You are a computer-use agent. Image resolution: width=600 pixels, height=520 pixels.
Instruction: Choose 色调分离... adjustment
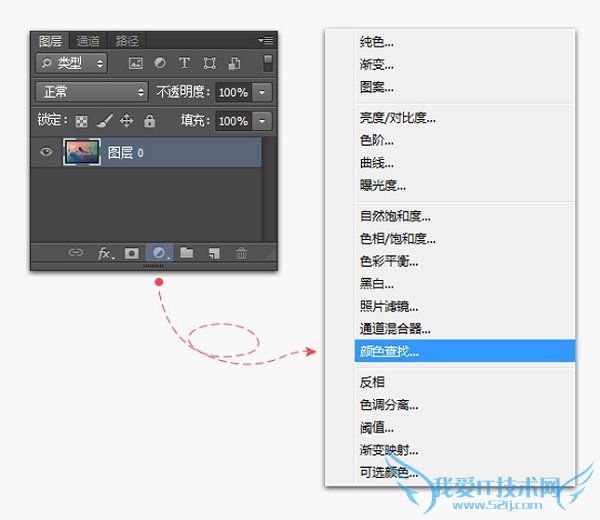click(465, 404)
